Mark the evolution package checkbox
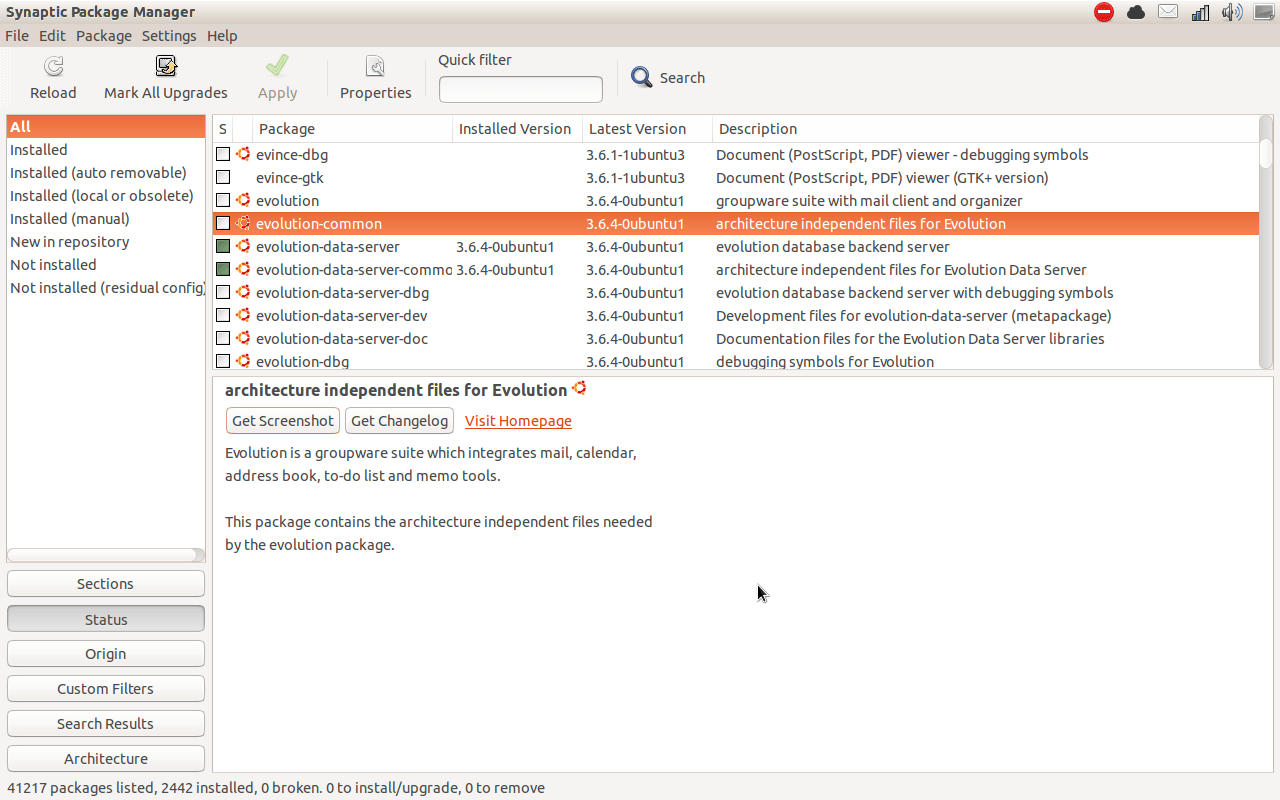 coord(223,201)
